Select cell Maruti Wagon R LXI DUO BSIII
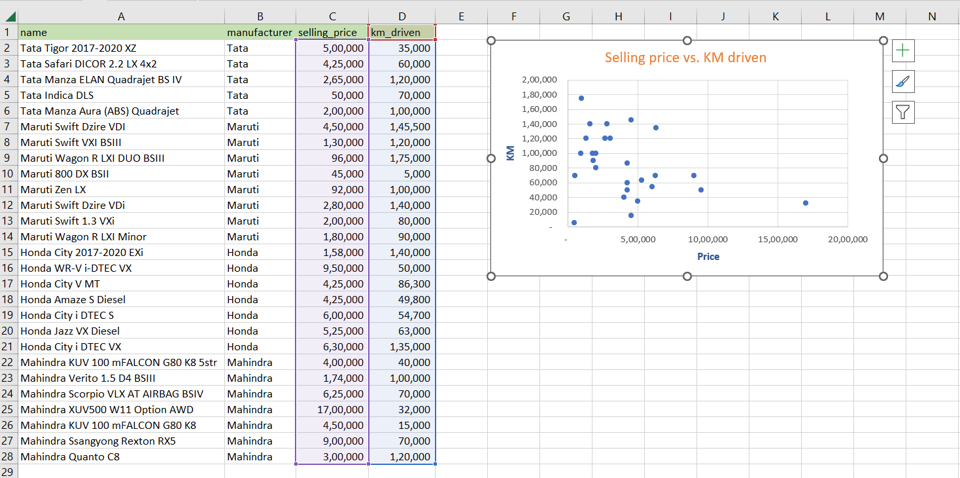 [121, 158]
